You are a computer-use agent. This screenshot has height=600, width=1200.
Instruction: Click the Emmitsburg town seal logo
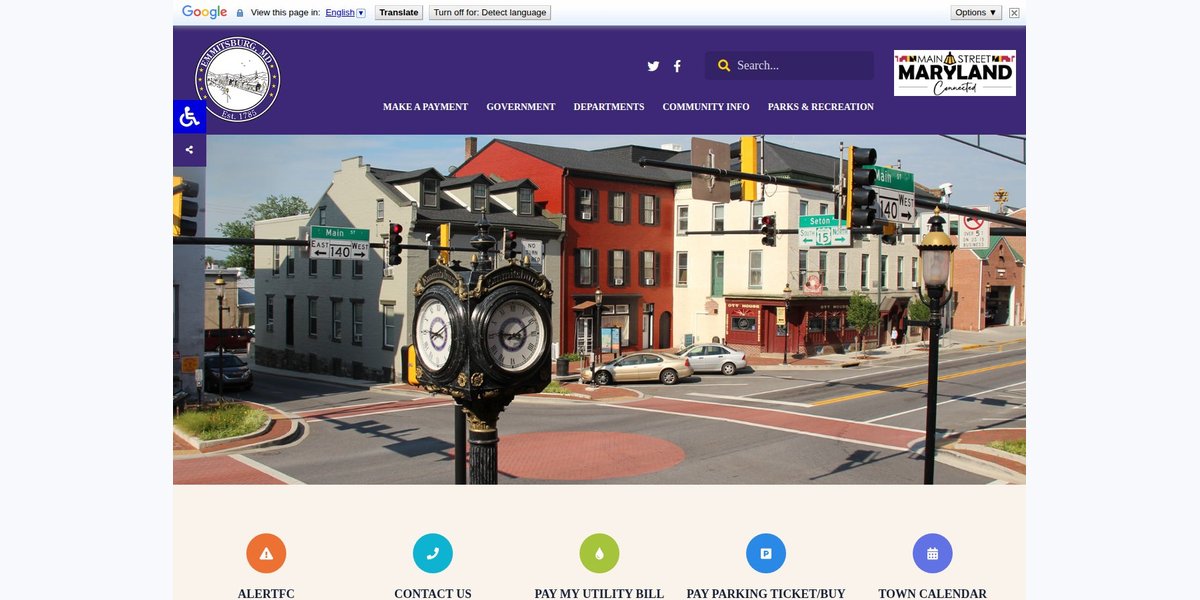(237, 80)
